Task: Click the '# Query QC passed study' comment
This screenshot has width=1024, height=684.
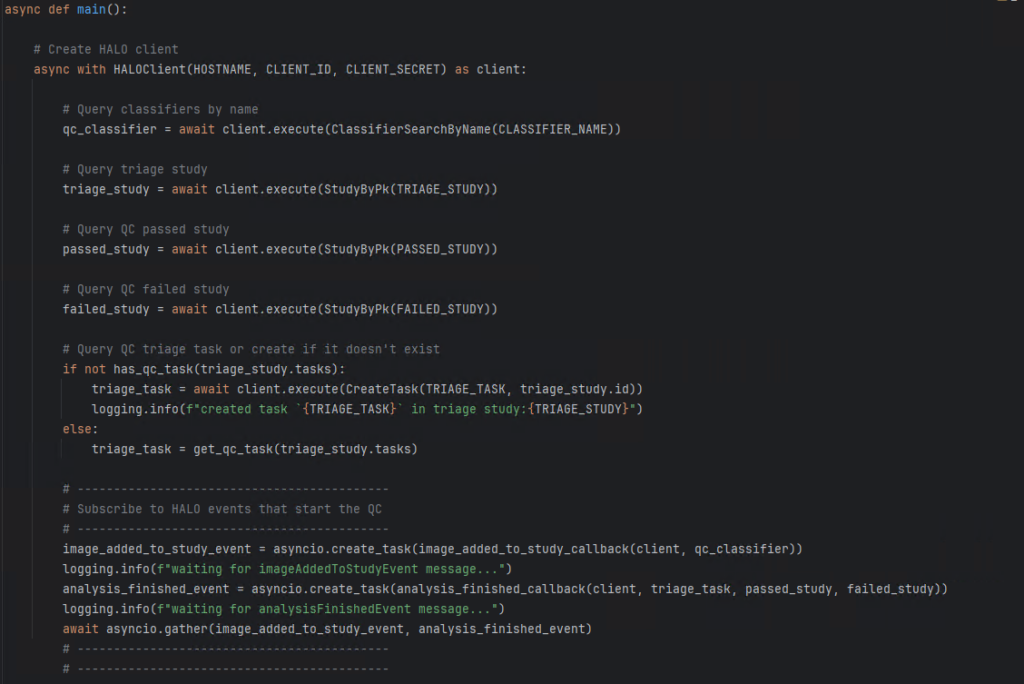Action: pyautogui.click(x=146, y=229)
